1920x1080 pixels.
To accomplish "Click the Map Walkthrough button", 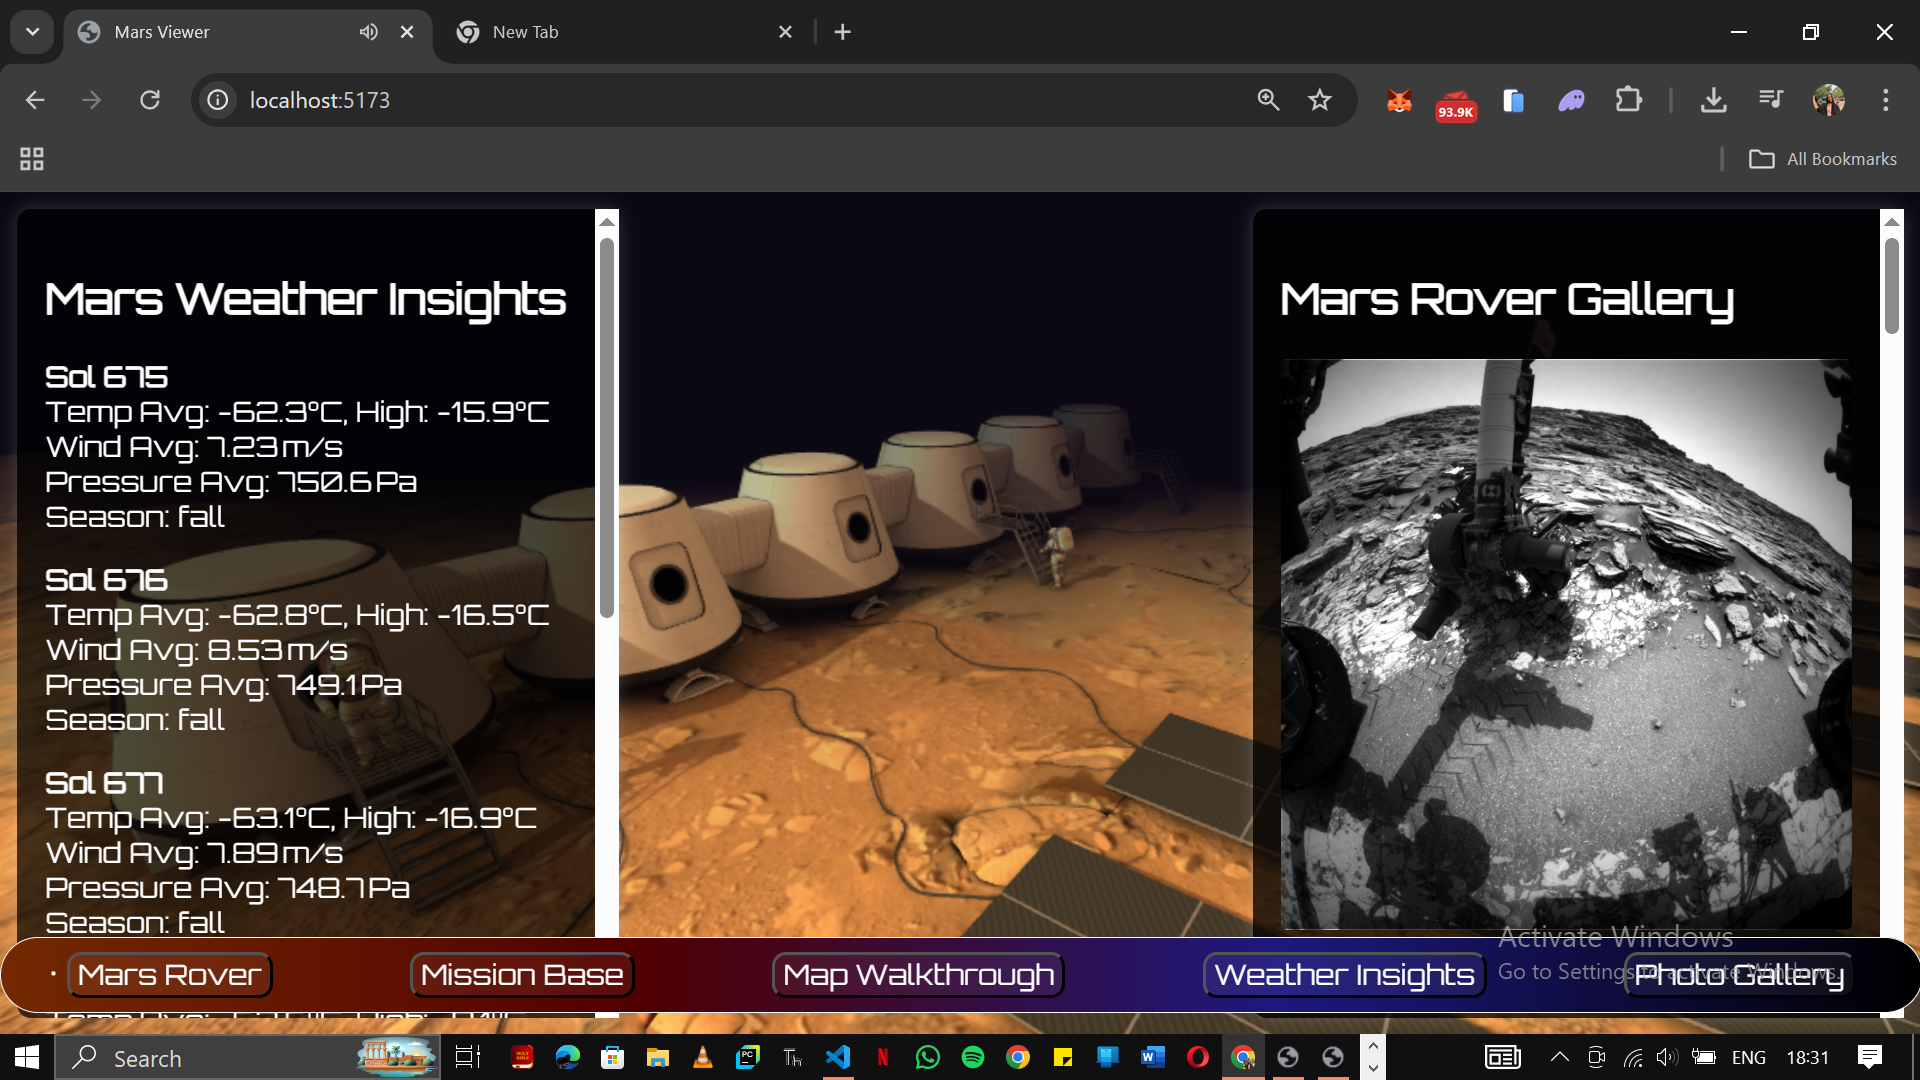I will coord(918,975).
